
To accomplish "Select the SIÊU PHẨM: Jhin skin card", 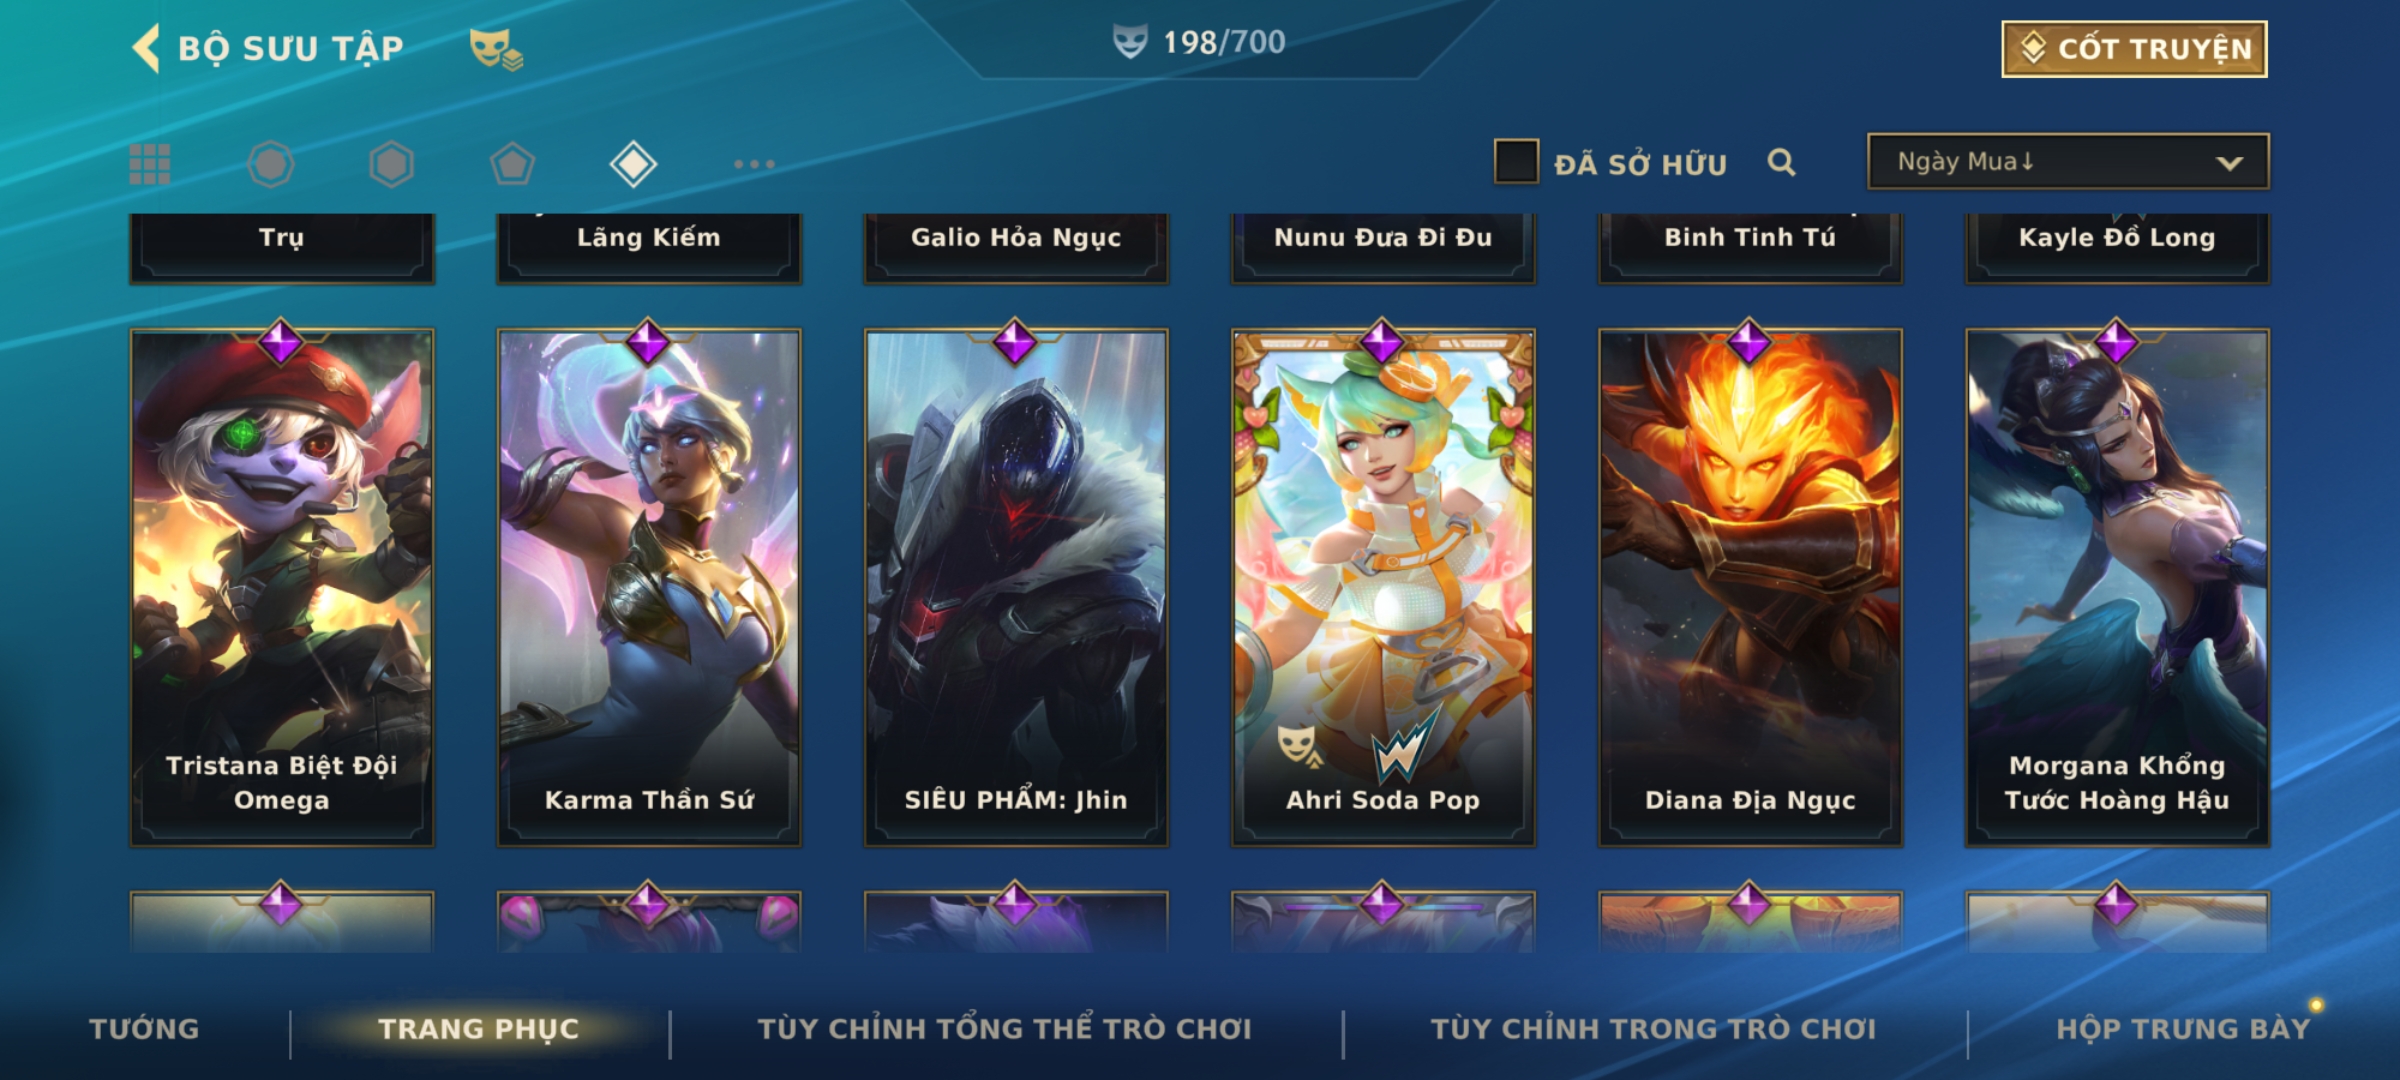I will click(1016, 588).
